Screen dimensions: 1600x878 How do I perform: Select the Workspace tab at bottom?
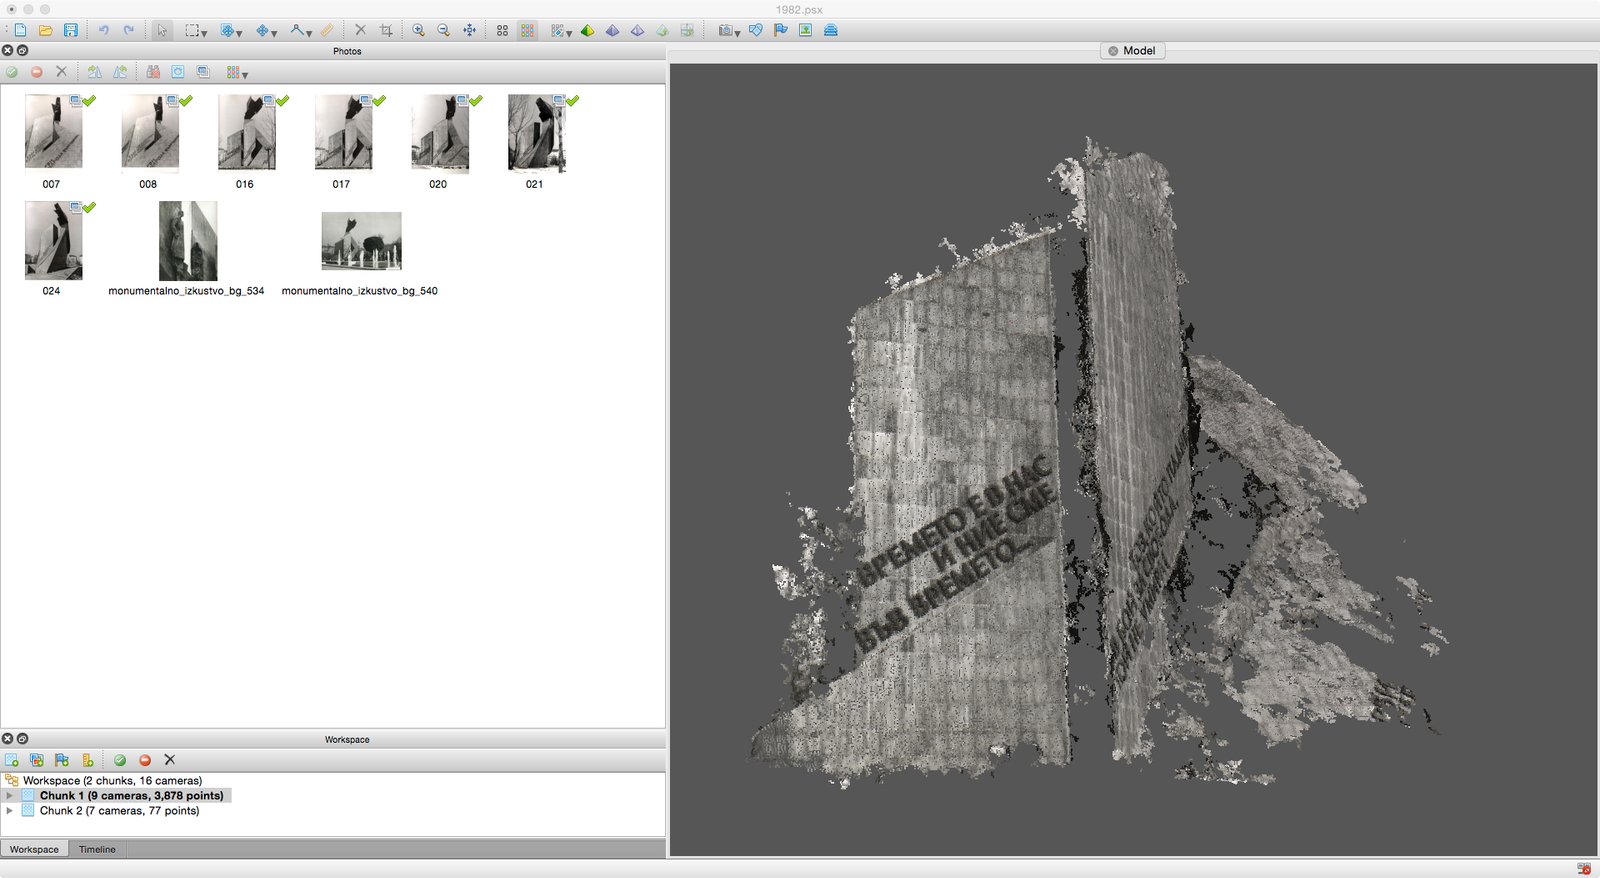pyautogui.click(x=34, y=849)
